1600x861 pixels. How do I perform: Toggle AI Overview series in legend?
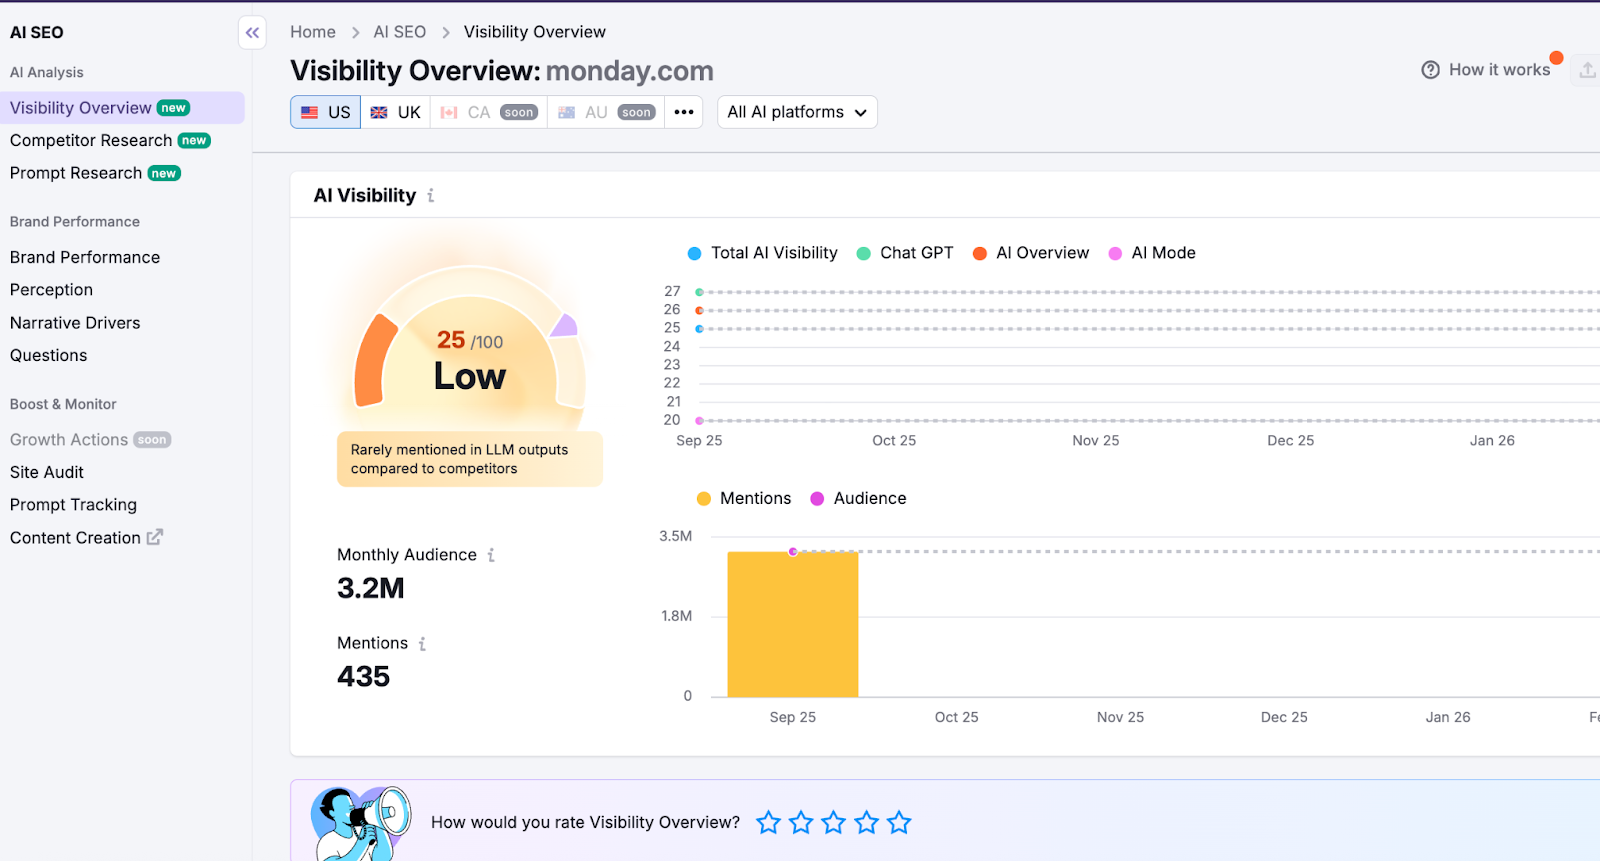coord(1031,253)
